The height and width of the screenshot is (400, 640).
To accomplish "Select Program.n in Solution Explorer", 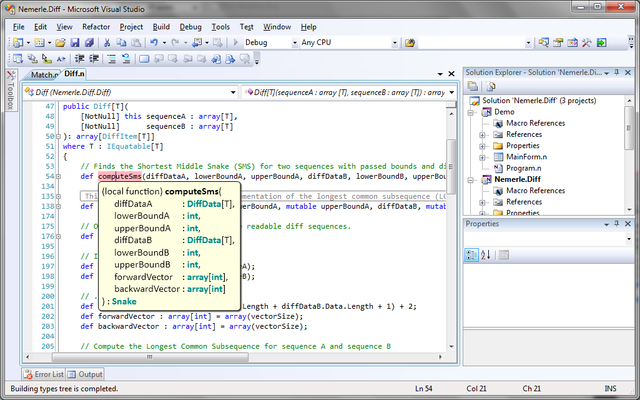I will click(x=525, y=168).
